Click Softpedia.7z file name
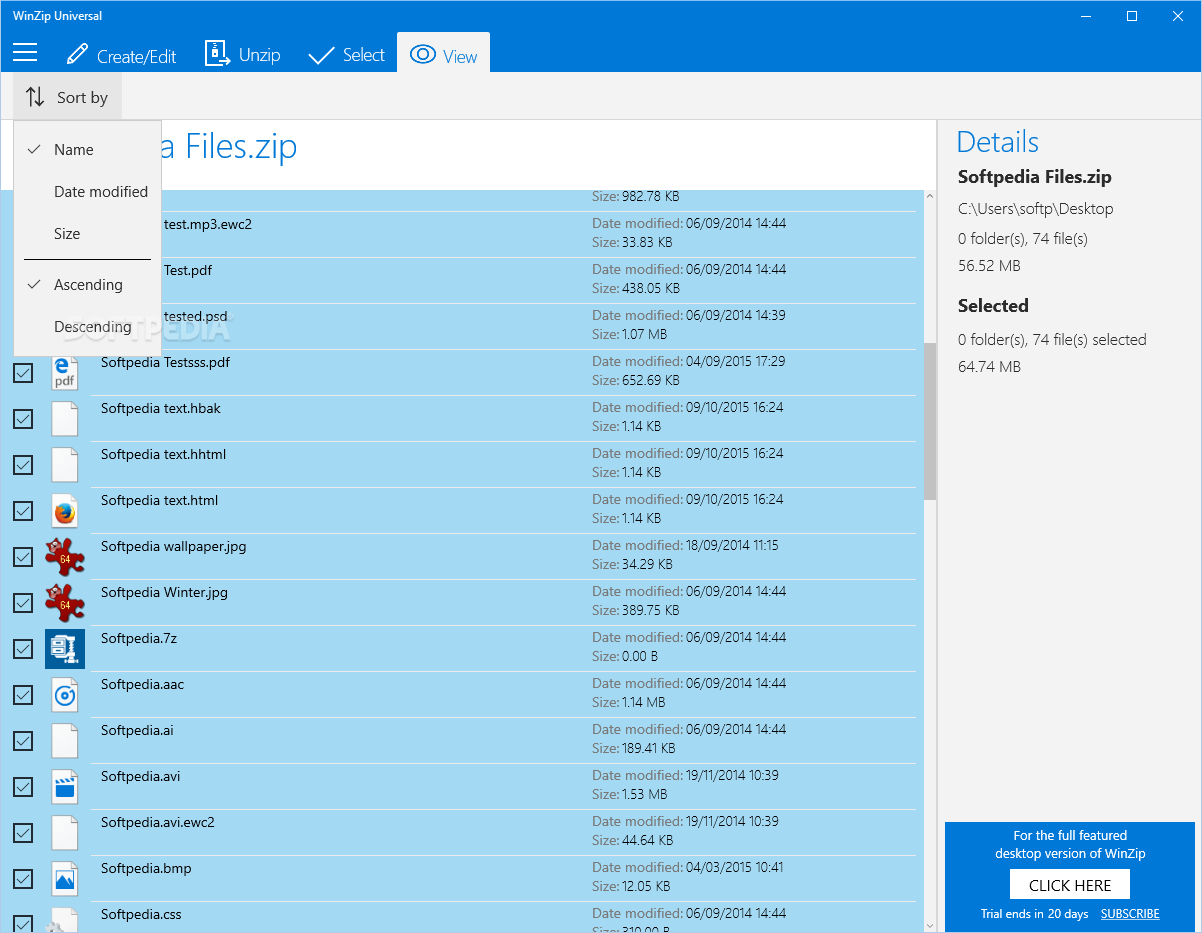 click(139, 638)
